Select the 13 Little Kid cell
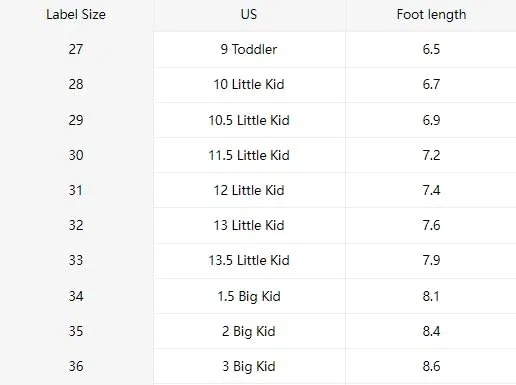The height and width of the screenshot is (385, 516). [x=249, y=225]
